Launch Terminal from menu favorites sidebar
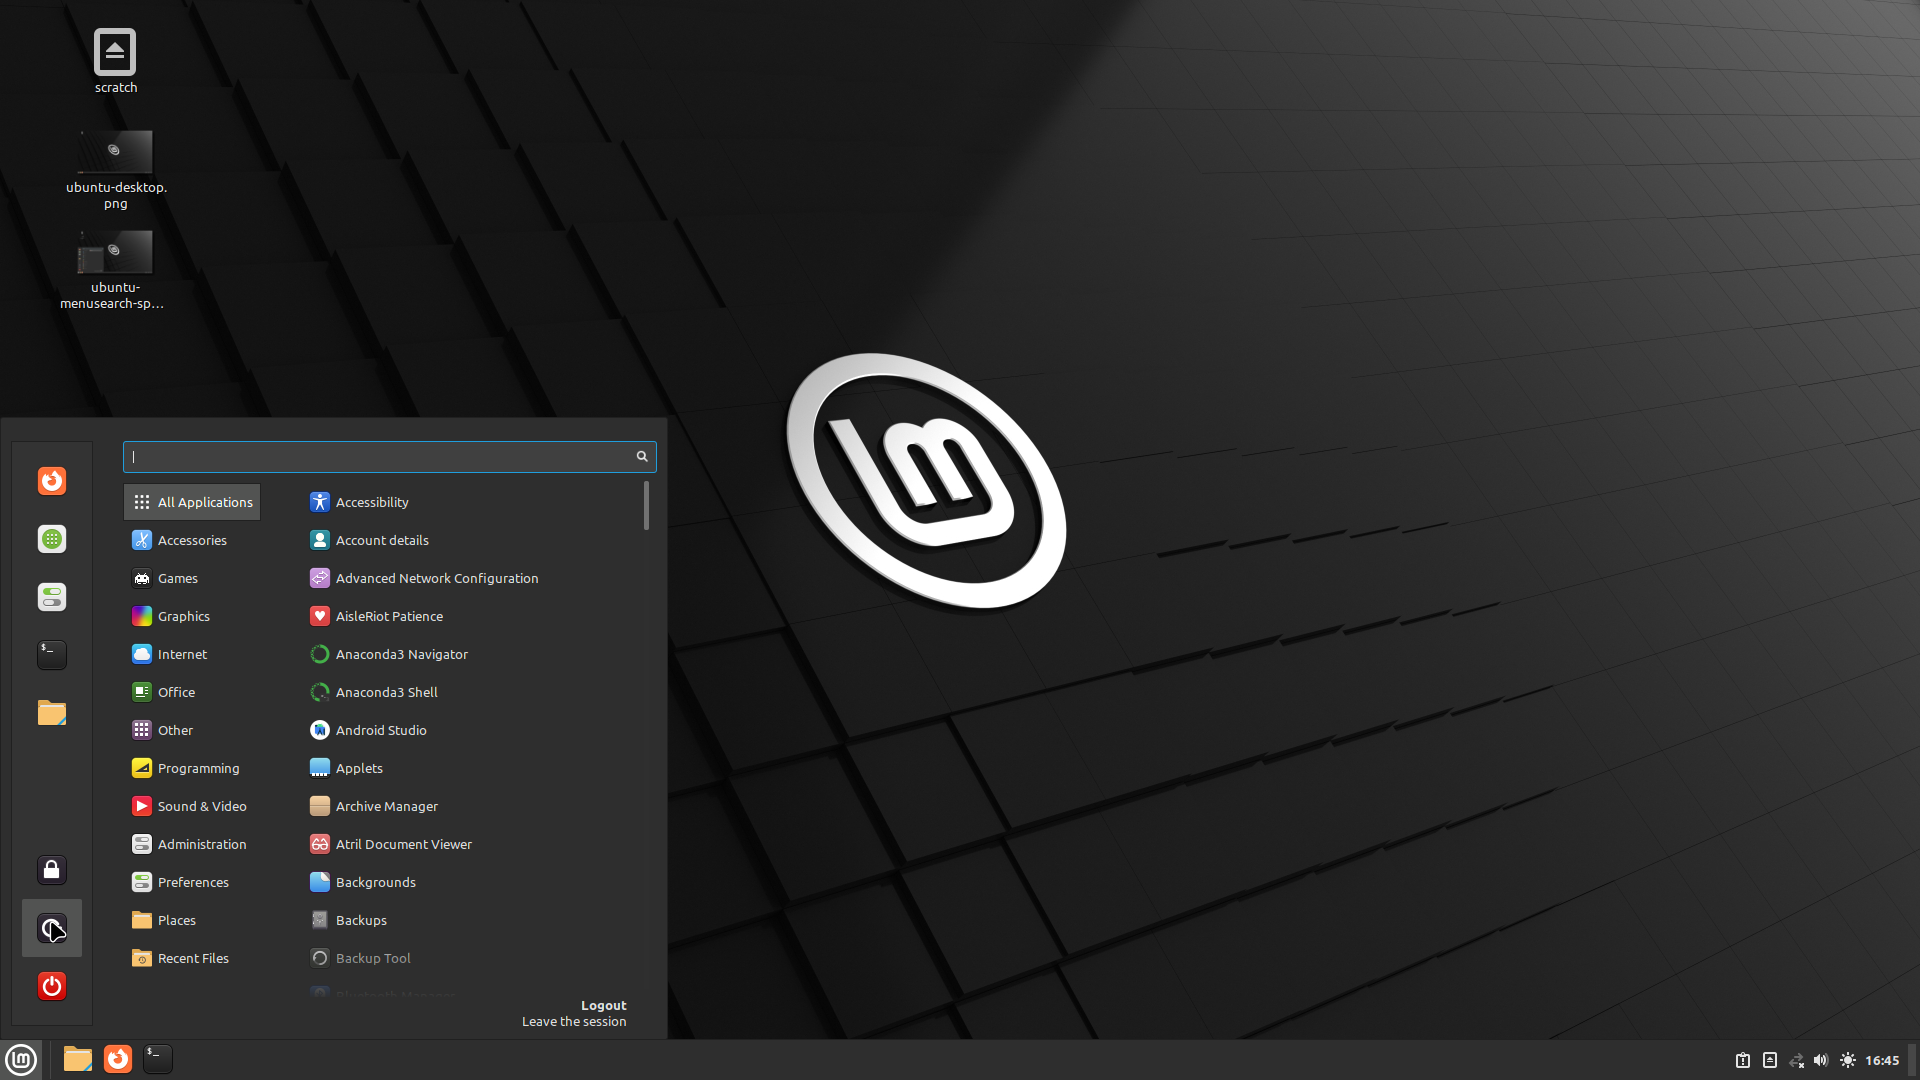The height and width of the screenshot is (1080, 1920). point(52,655)
